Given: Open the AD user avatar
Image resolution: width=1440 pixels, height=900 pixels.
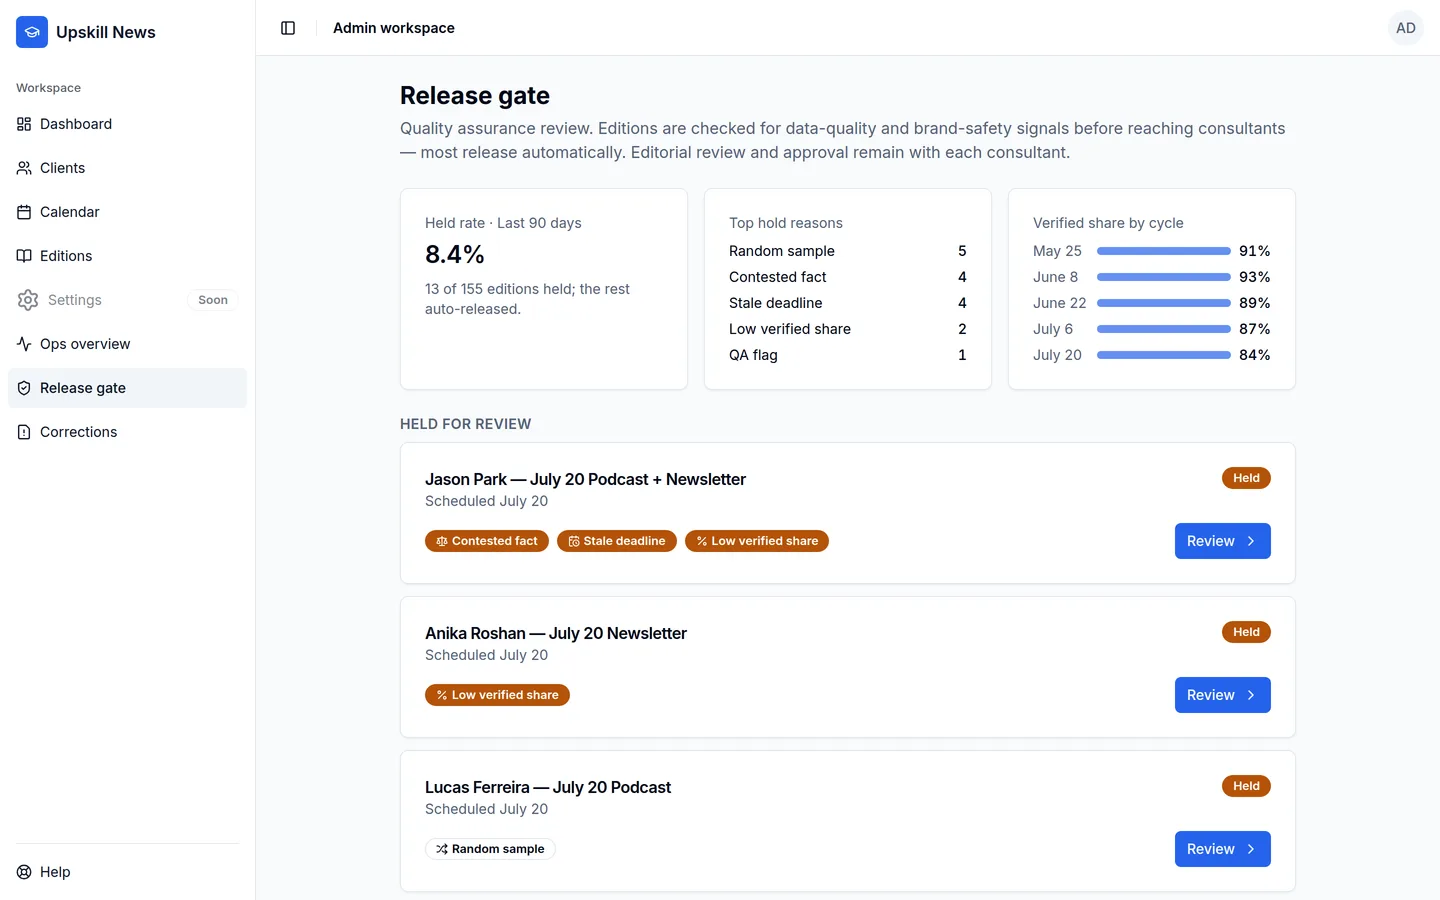Looking at the screenshot, I should pos(1406,28).
